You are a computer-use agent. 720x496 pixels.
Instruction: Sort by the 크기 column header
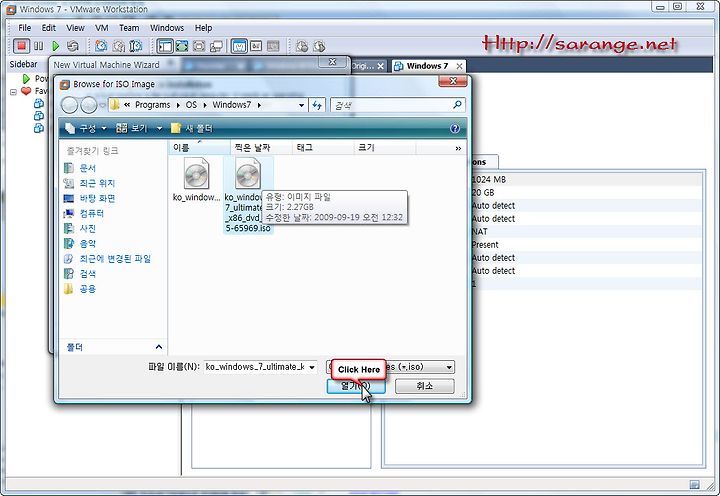(384, 148)
